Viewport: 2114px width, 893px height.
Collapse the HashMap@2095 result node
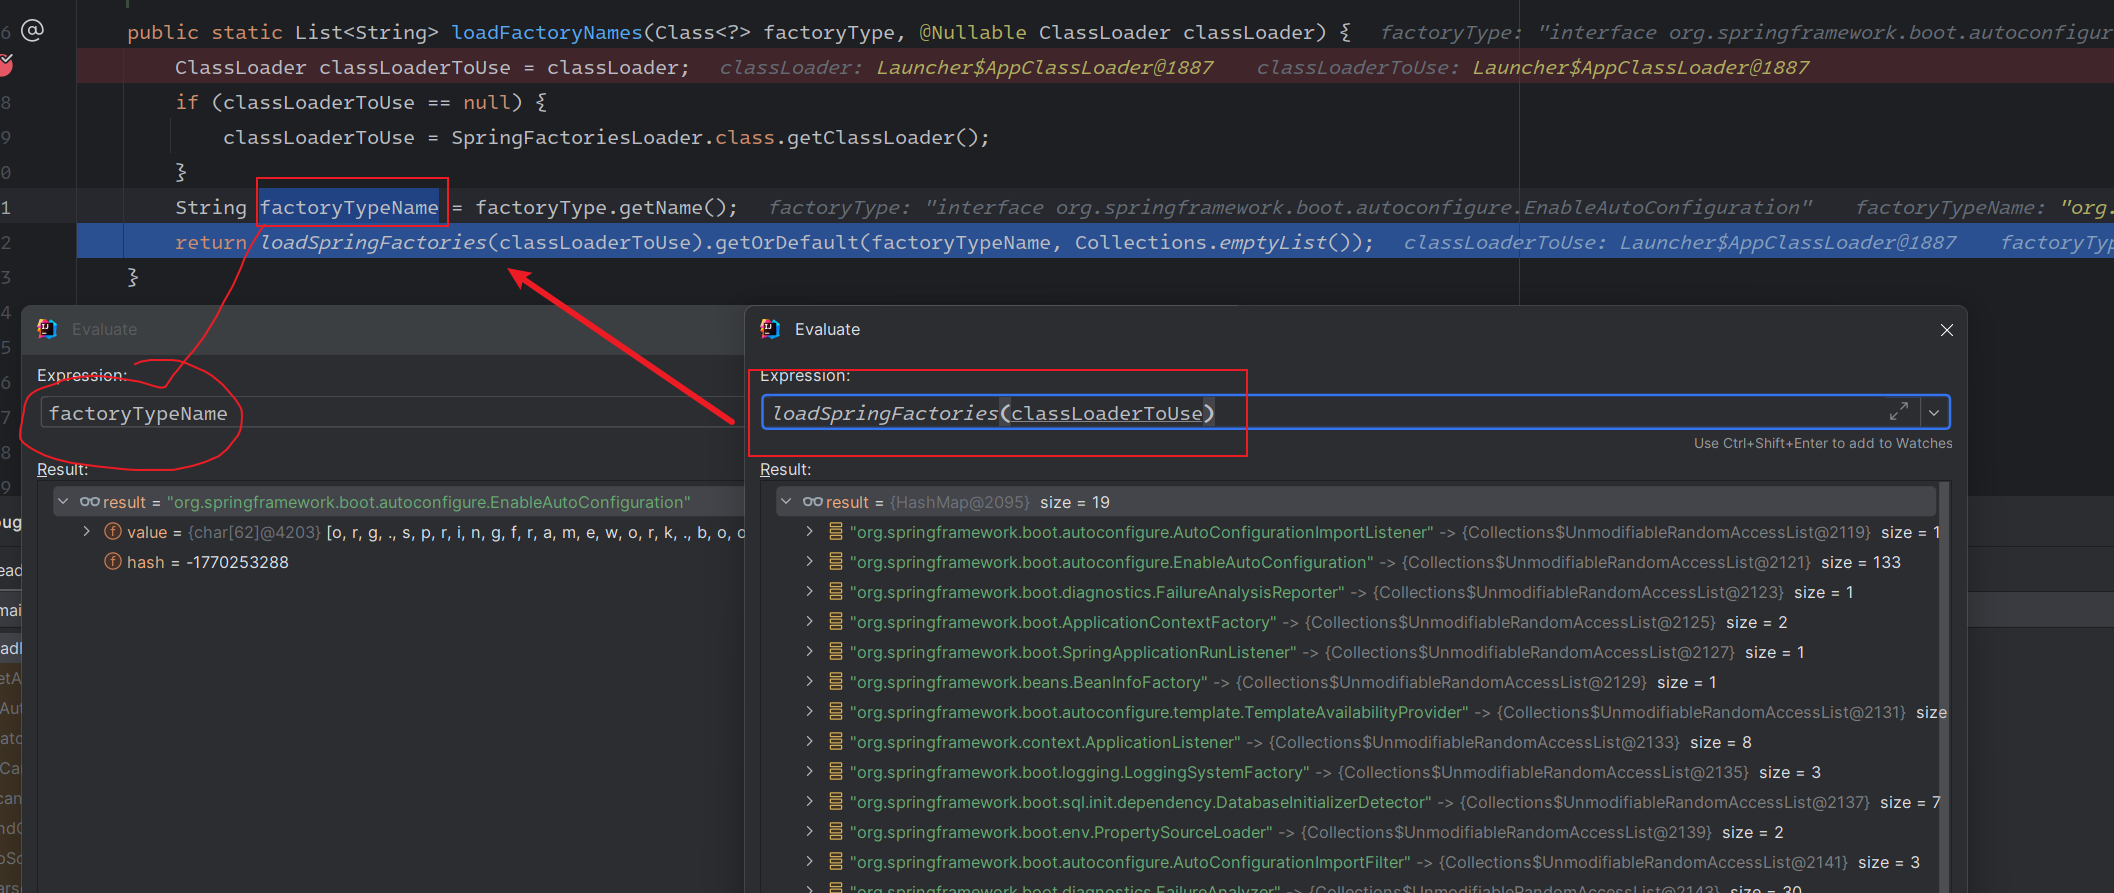pos(787,501)
